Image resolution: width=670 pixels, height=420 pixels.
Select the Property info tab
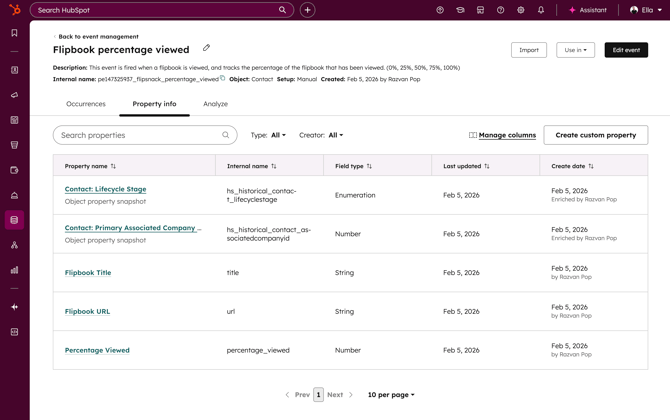click(154, 104)
